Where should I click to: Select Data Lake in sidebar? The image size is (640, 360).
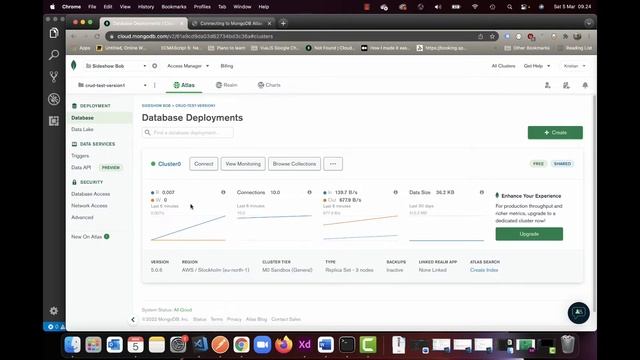click(x=82, y=129)
